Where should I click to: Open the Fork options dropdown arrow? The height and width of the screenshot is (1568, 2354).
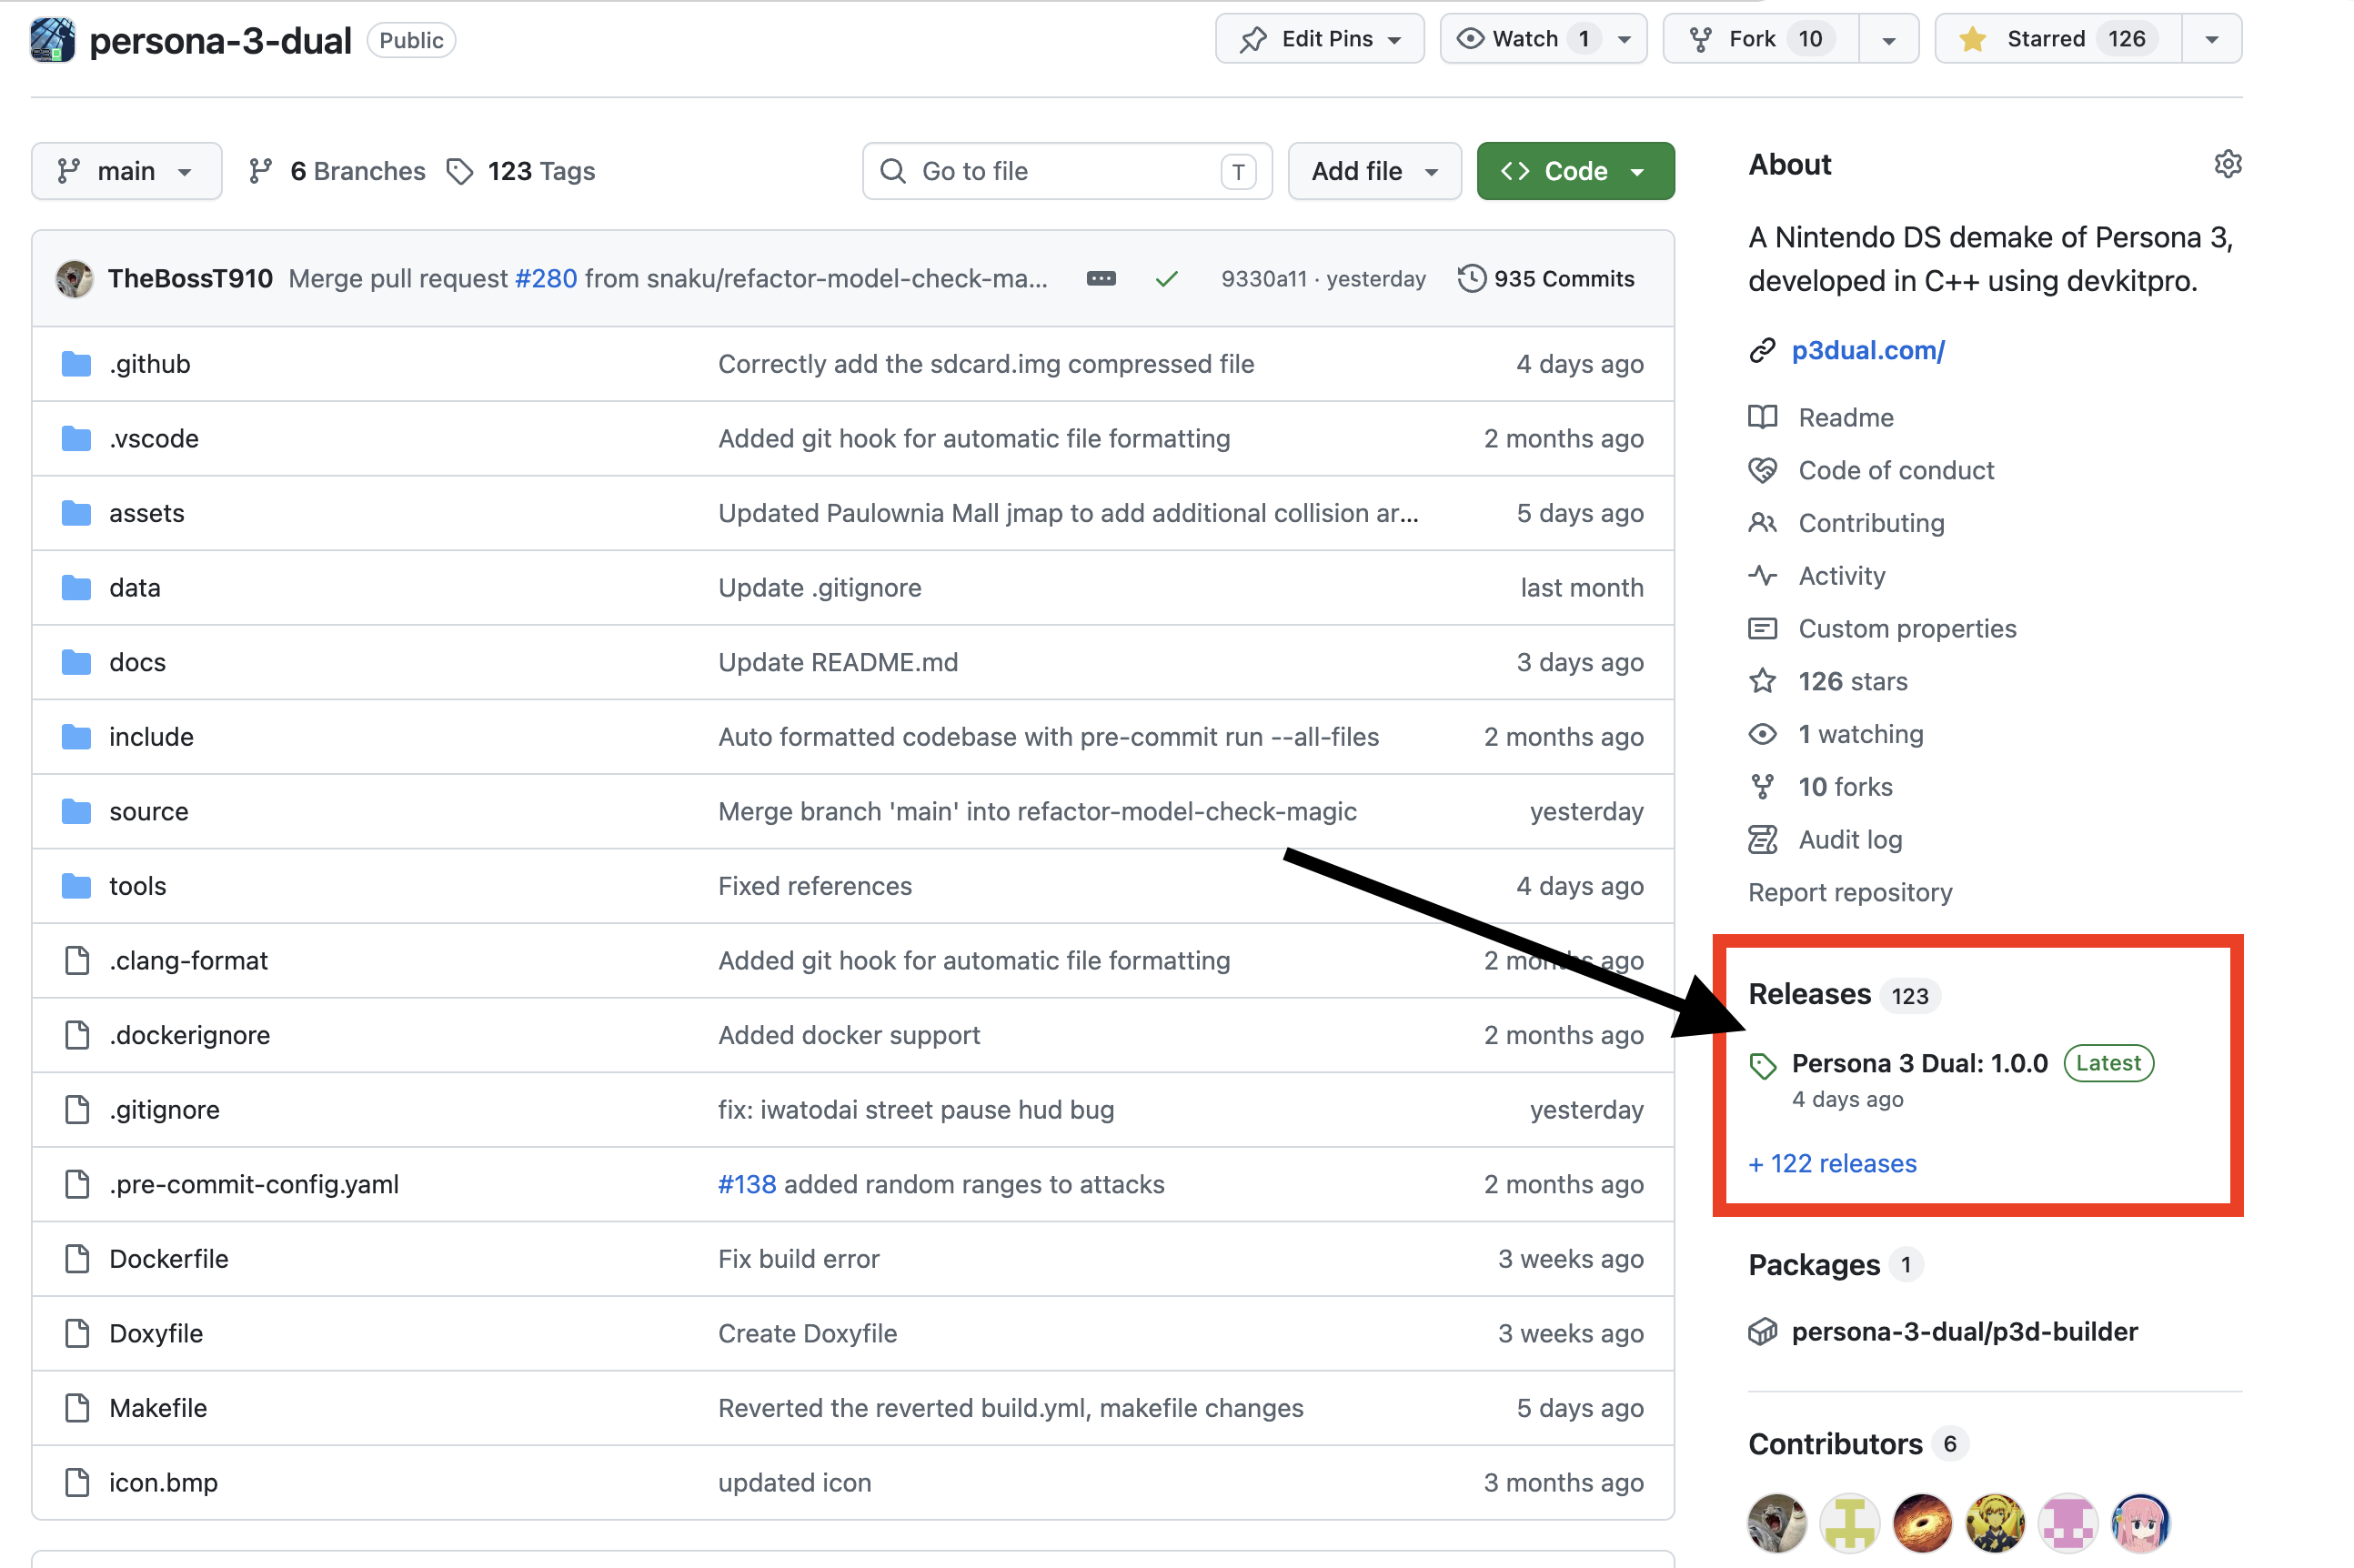[x=1888, y=39]
